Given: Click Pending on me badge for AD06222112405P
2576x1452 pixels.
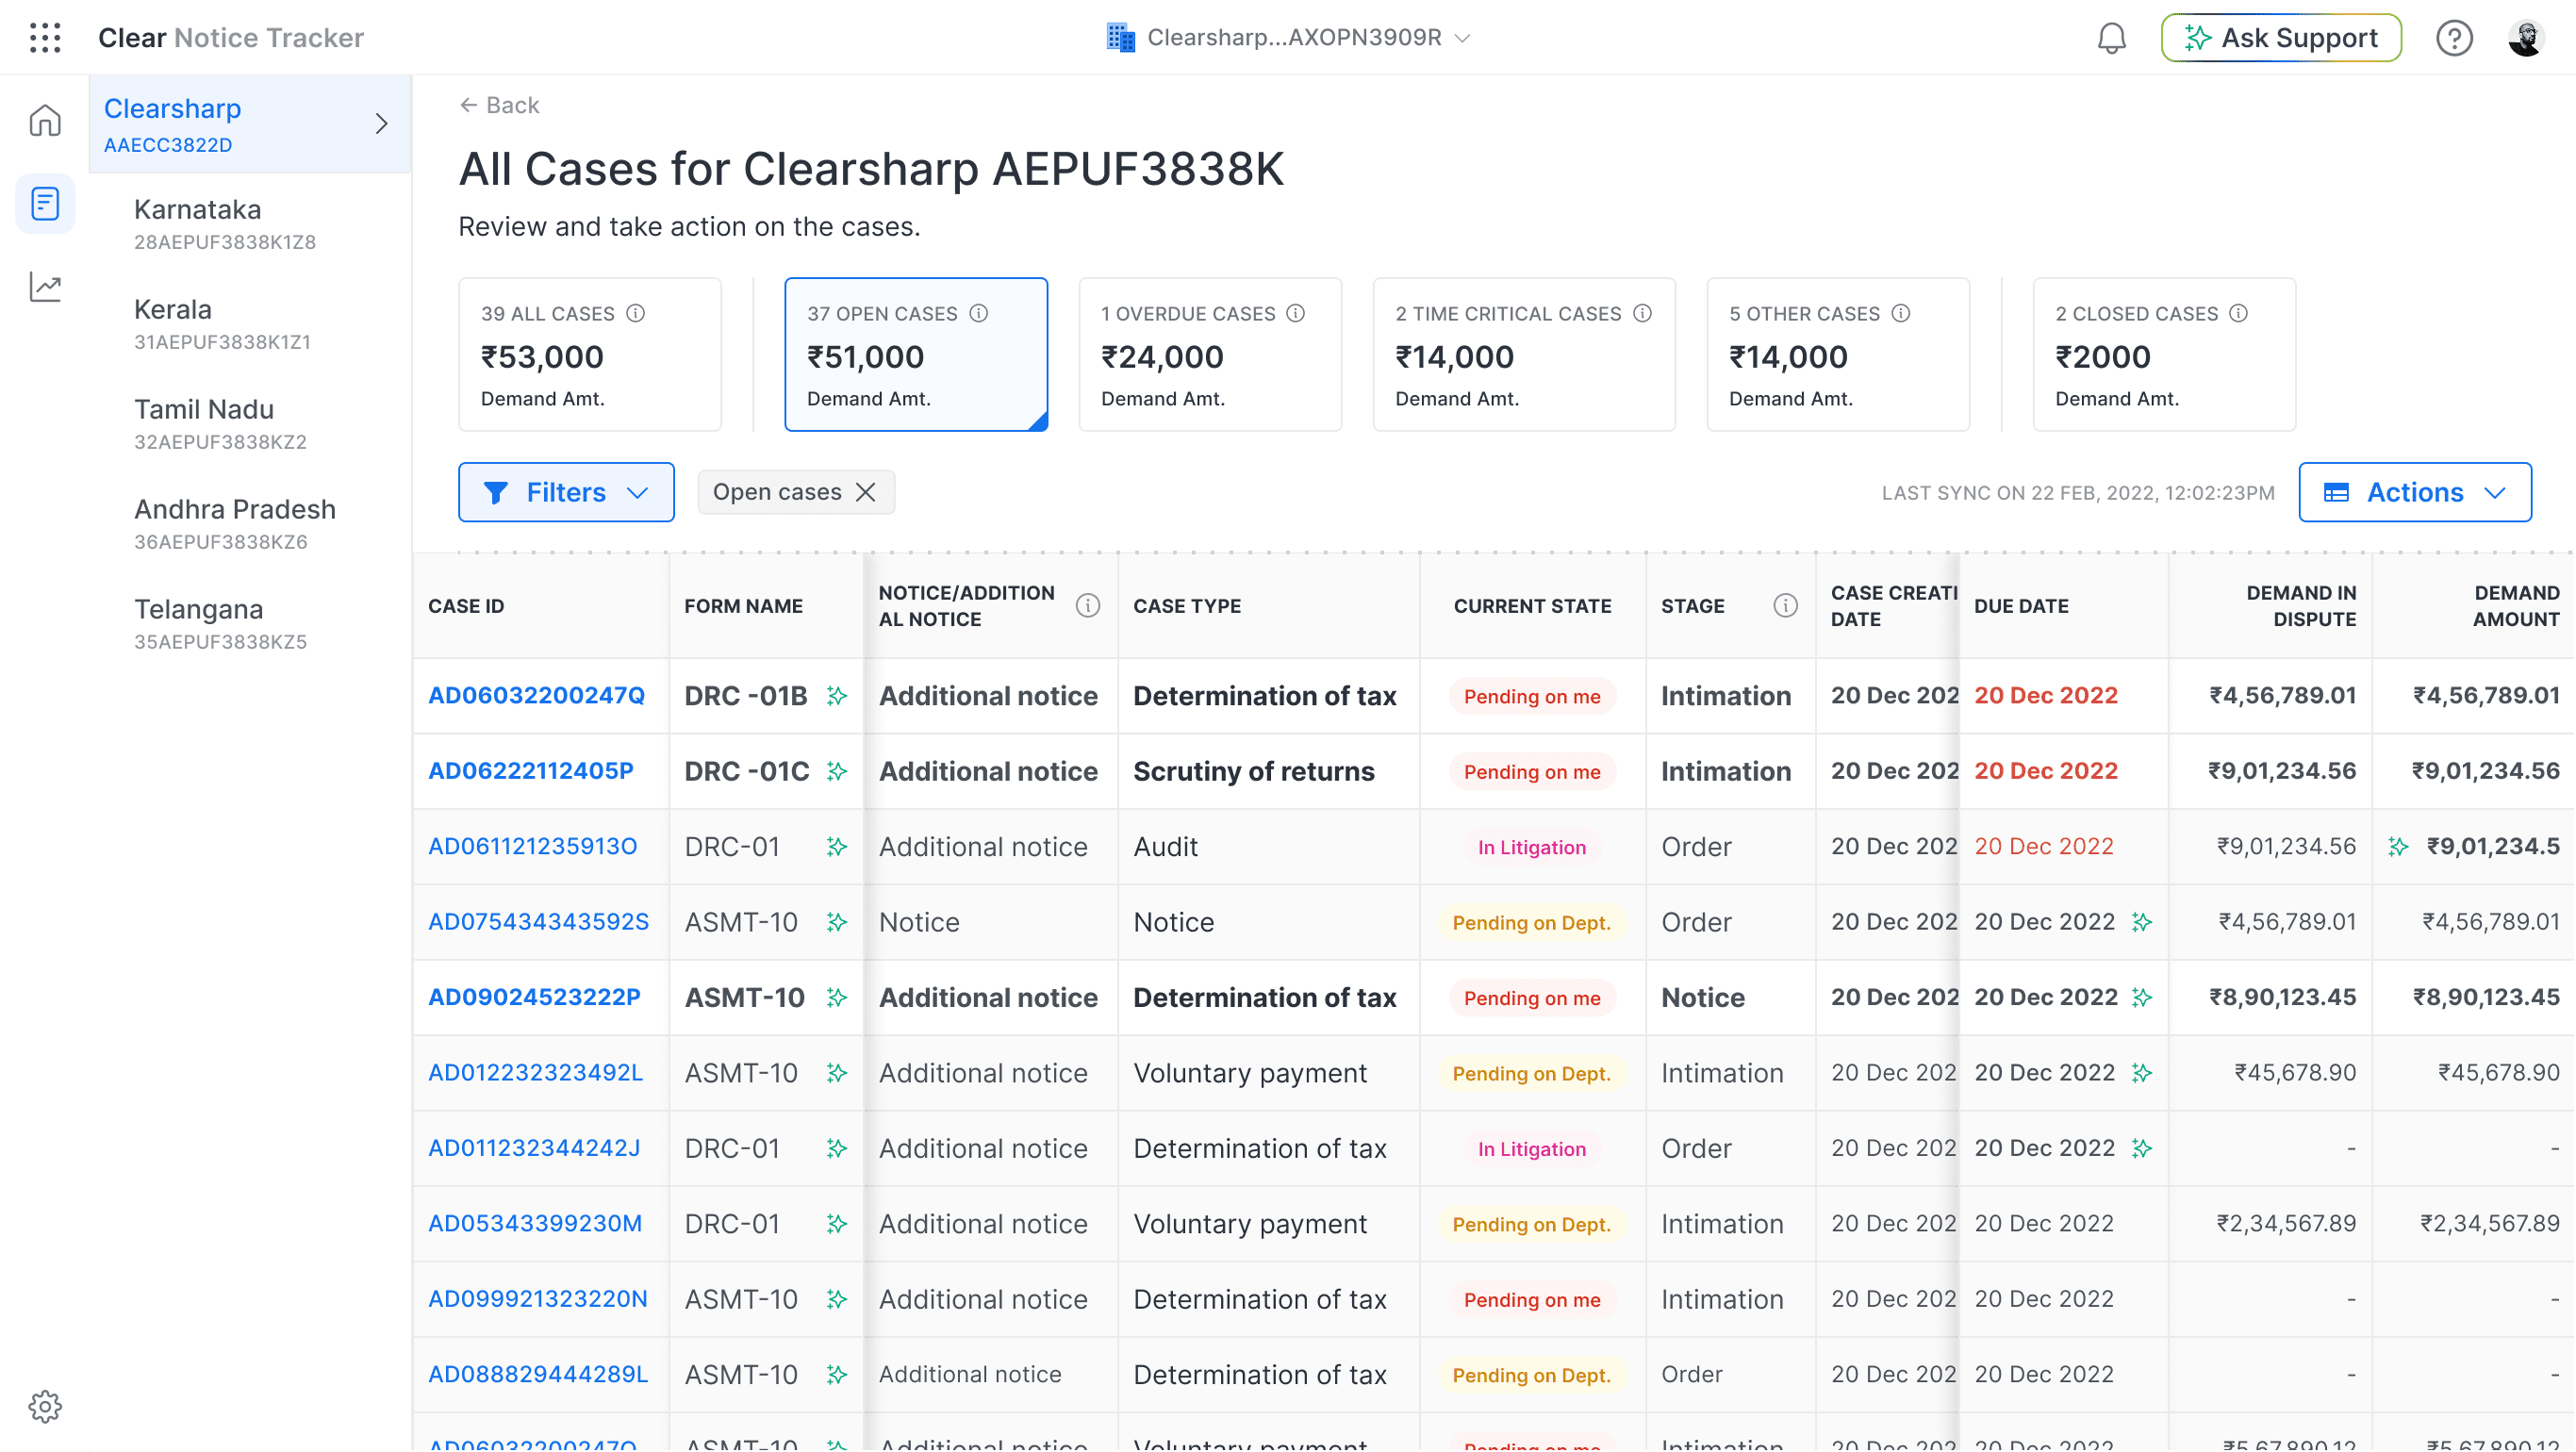Looking at the screenshot, I should [1532, 772].
